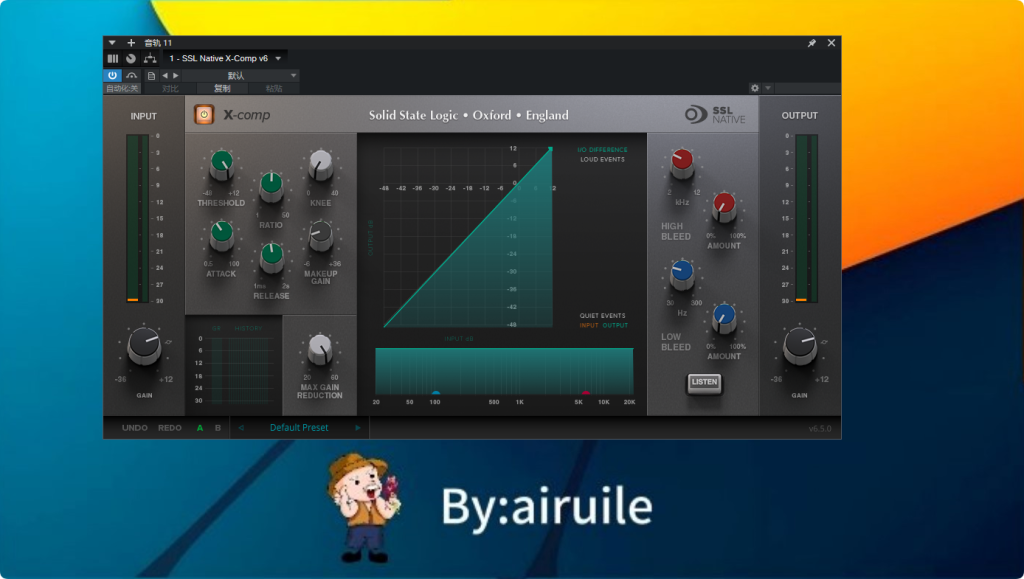
Task: Adjust the green THRESHOLD knob
Action: (222, 164)
